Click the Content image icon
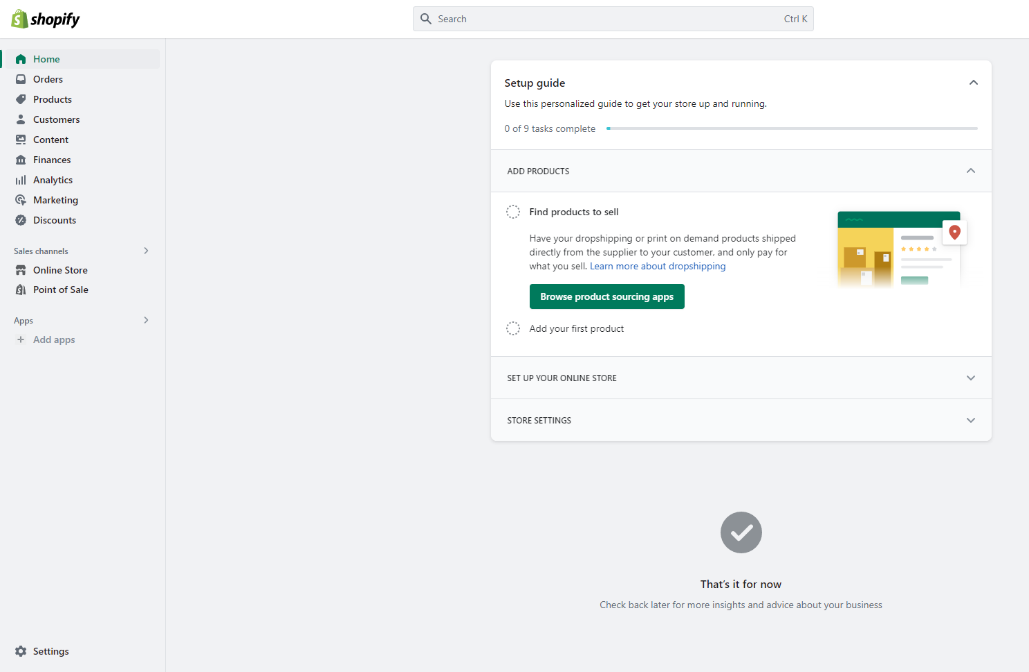This screenshot has height=672, width=1029. (21, 140)
